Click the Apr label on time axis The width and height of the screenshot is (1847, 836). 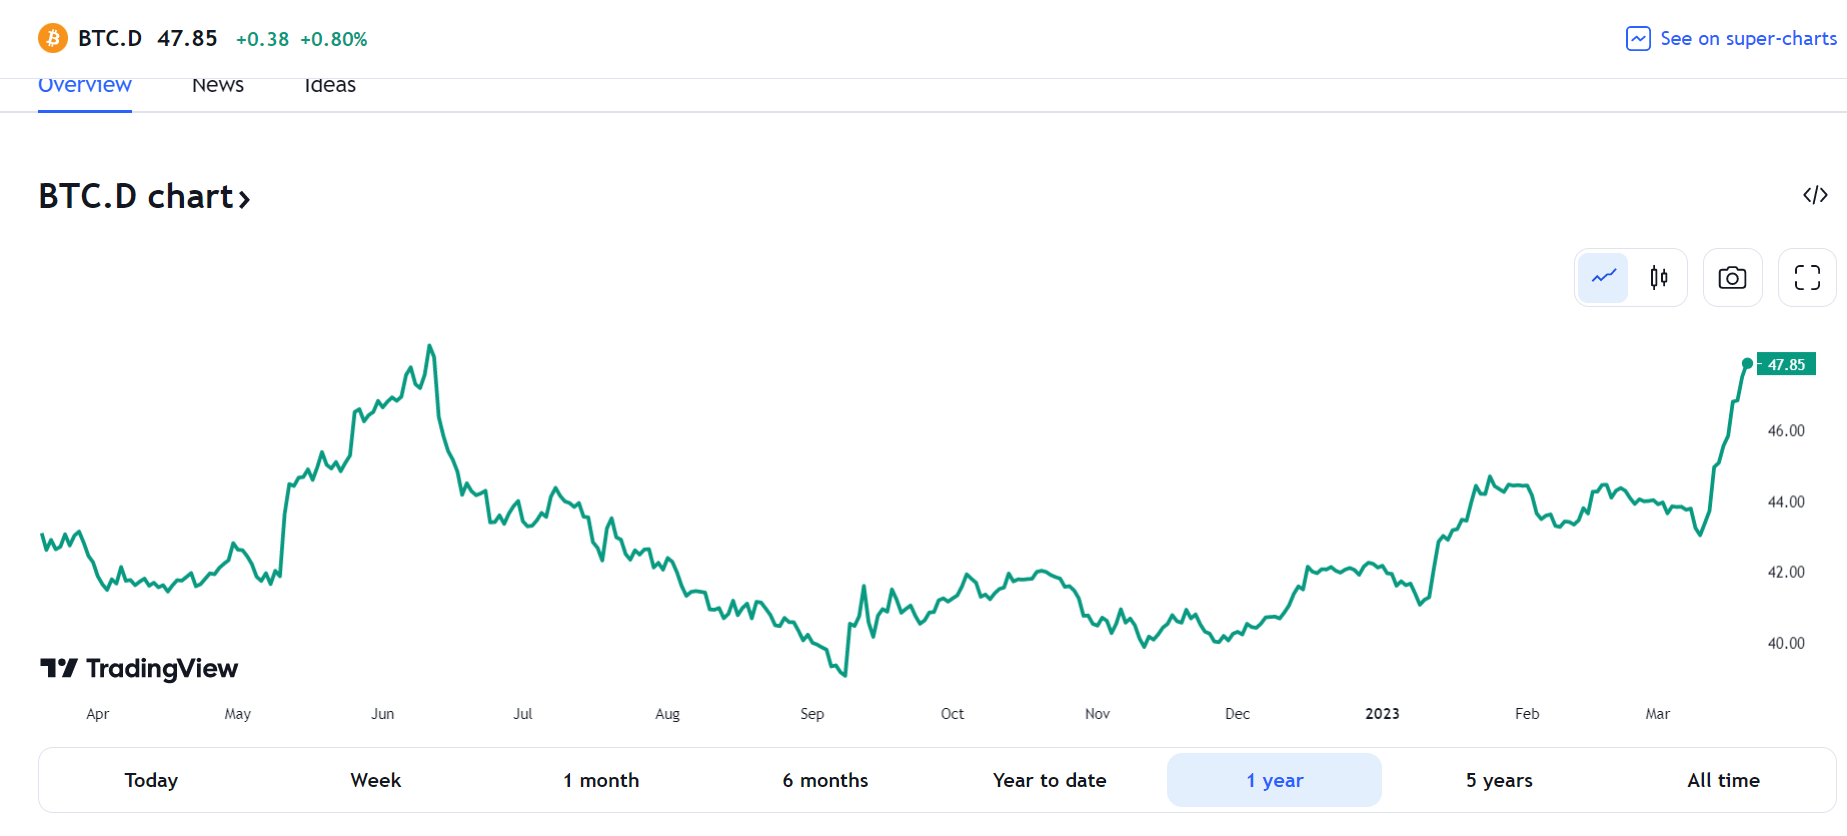click(98, 714)
